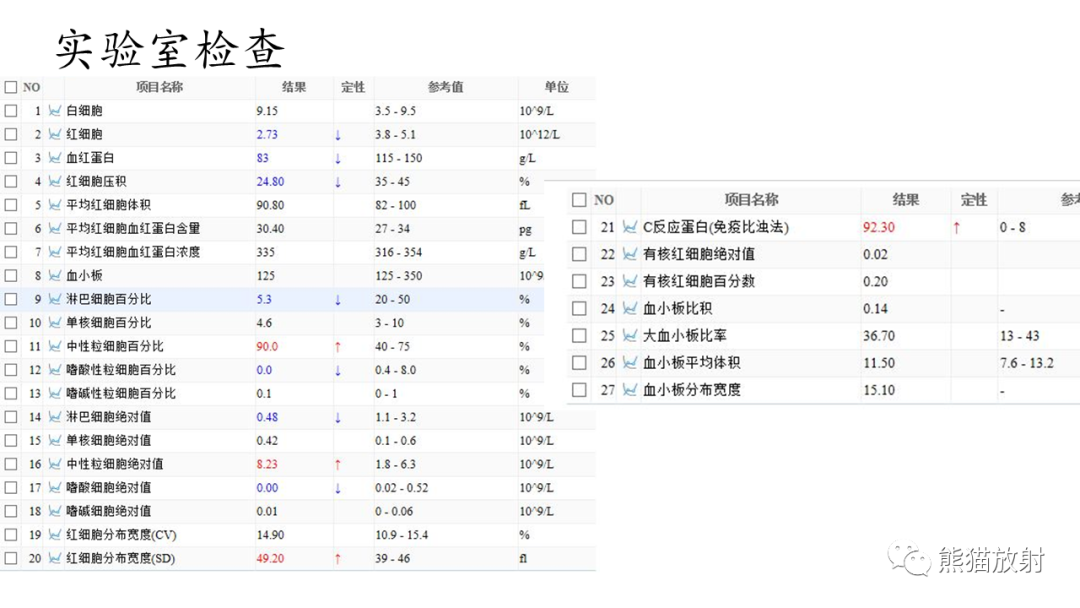Check the box for row 1 白细胞
Image resolution: width=1080 pixels, height=608 pixels.
[11, 111]
